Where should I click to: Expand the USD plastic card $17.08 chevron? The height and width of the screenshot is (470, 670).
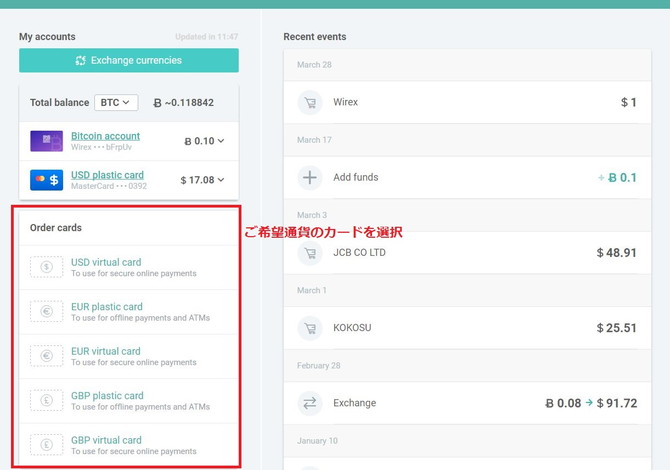click(x=221, y=180)
